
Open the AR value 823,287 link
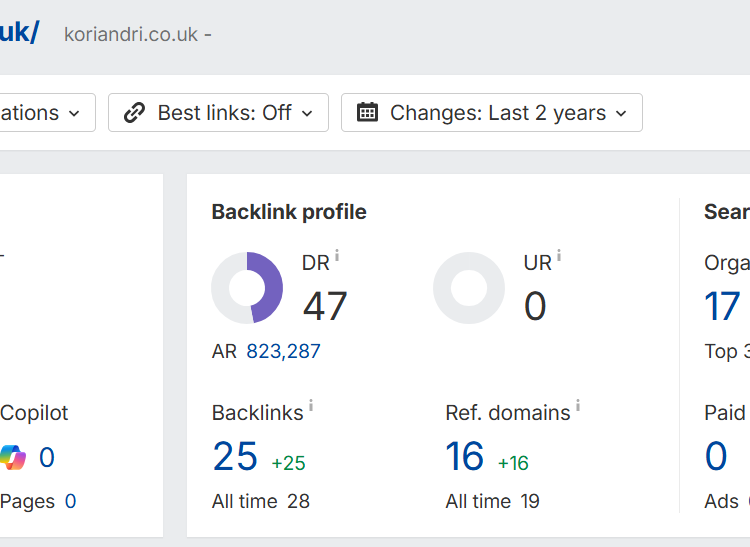pyautogui.click(x=283, y=351)
